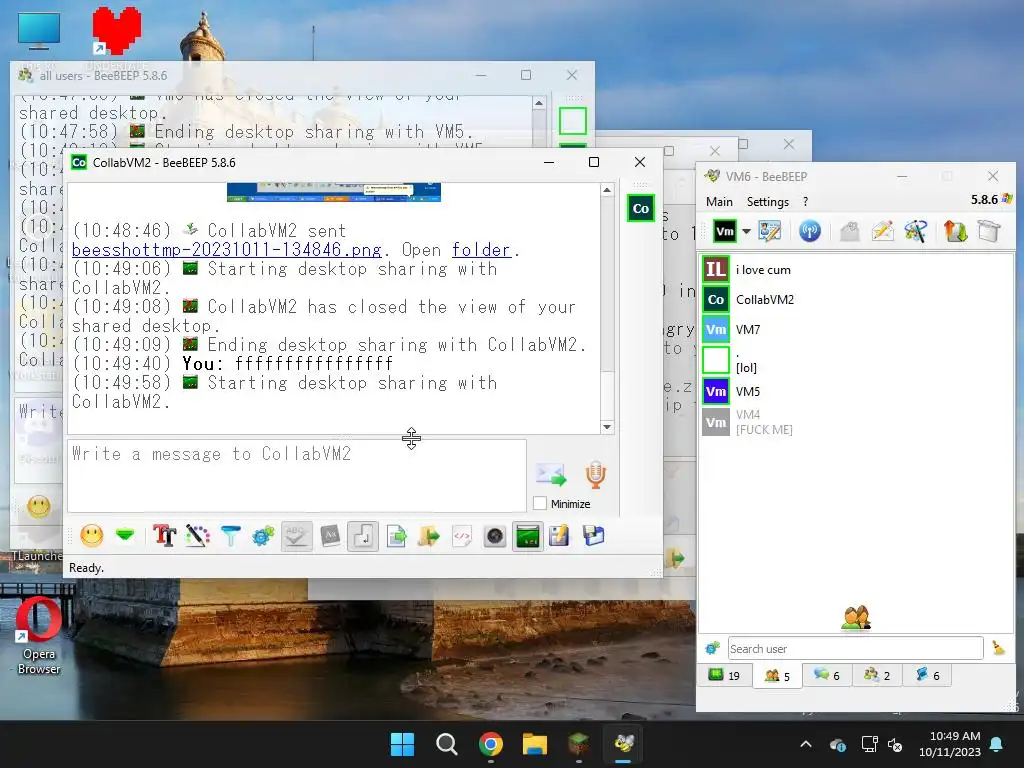Viewport: 1024px width, 768px height.
Task: Open the beesshottmp-20231011-134846.png link
Action: point(227,249)
